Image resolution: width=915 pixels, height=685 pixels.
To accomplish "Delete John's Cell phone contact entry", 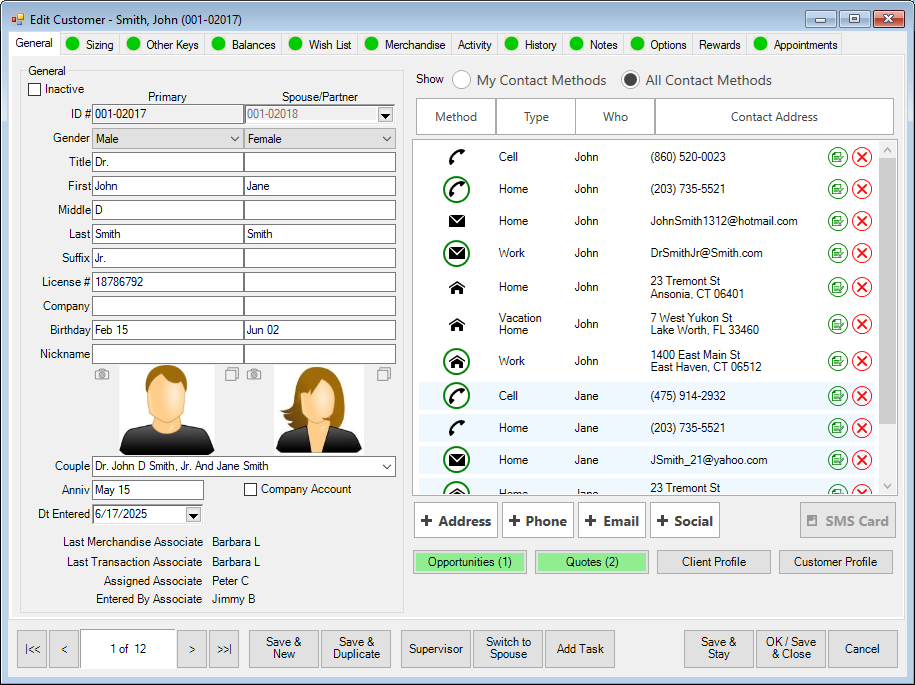I will coord(862,157).
